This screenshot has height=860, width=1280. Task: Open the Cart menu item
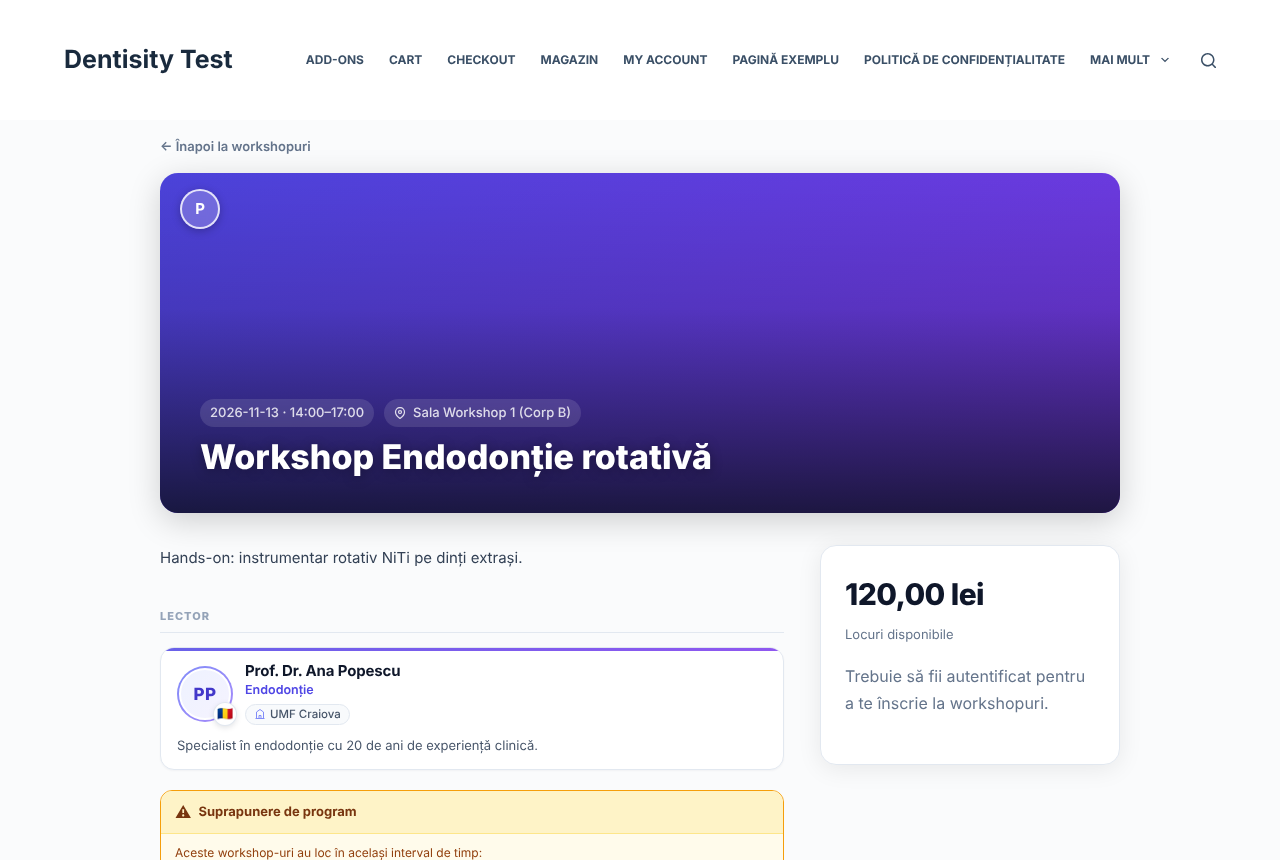pos(405,60)
